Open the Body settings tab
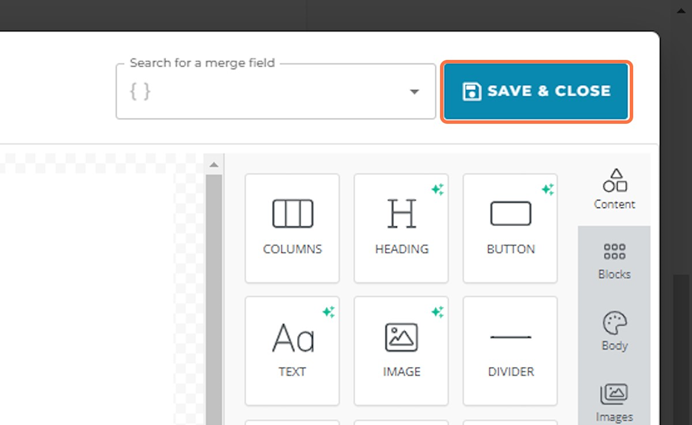The height and width of the screenshot is (425, 692). coord(614,331)
